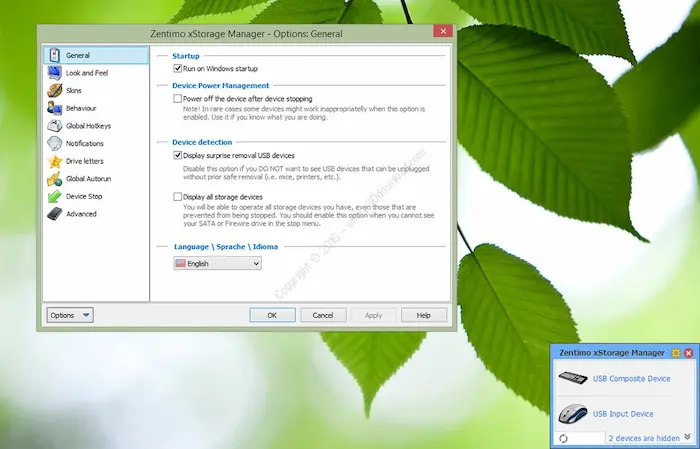Select Device Stop in sidebar

96,196
